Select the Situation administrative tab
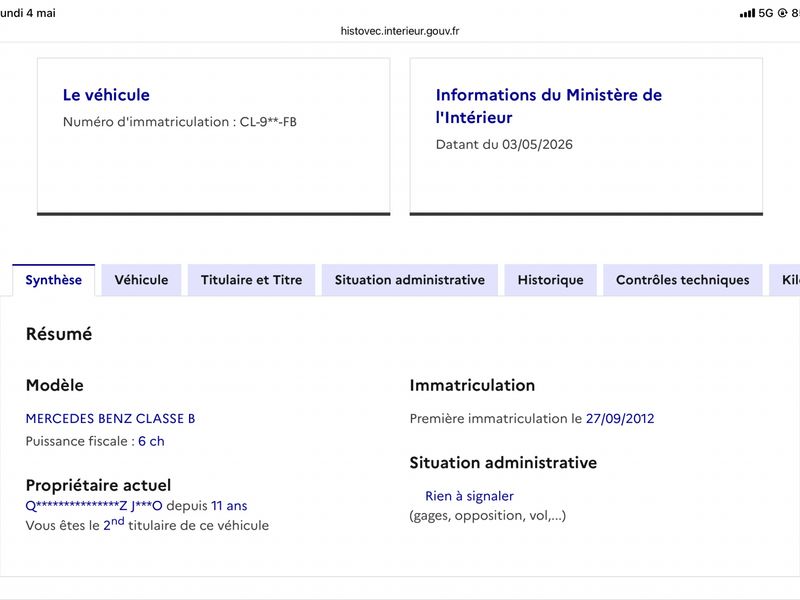The image size is (800, 600). coord(410,280)
